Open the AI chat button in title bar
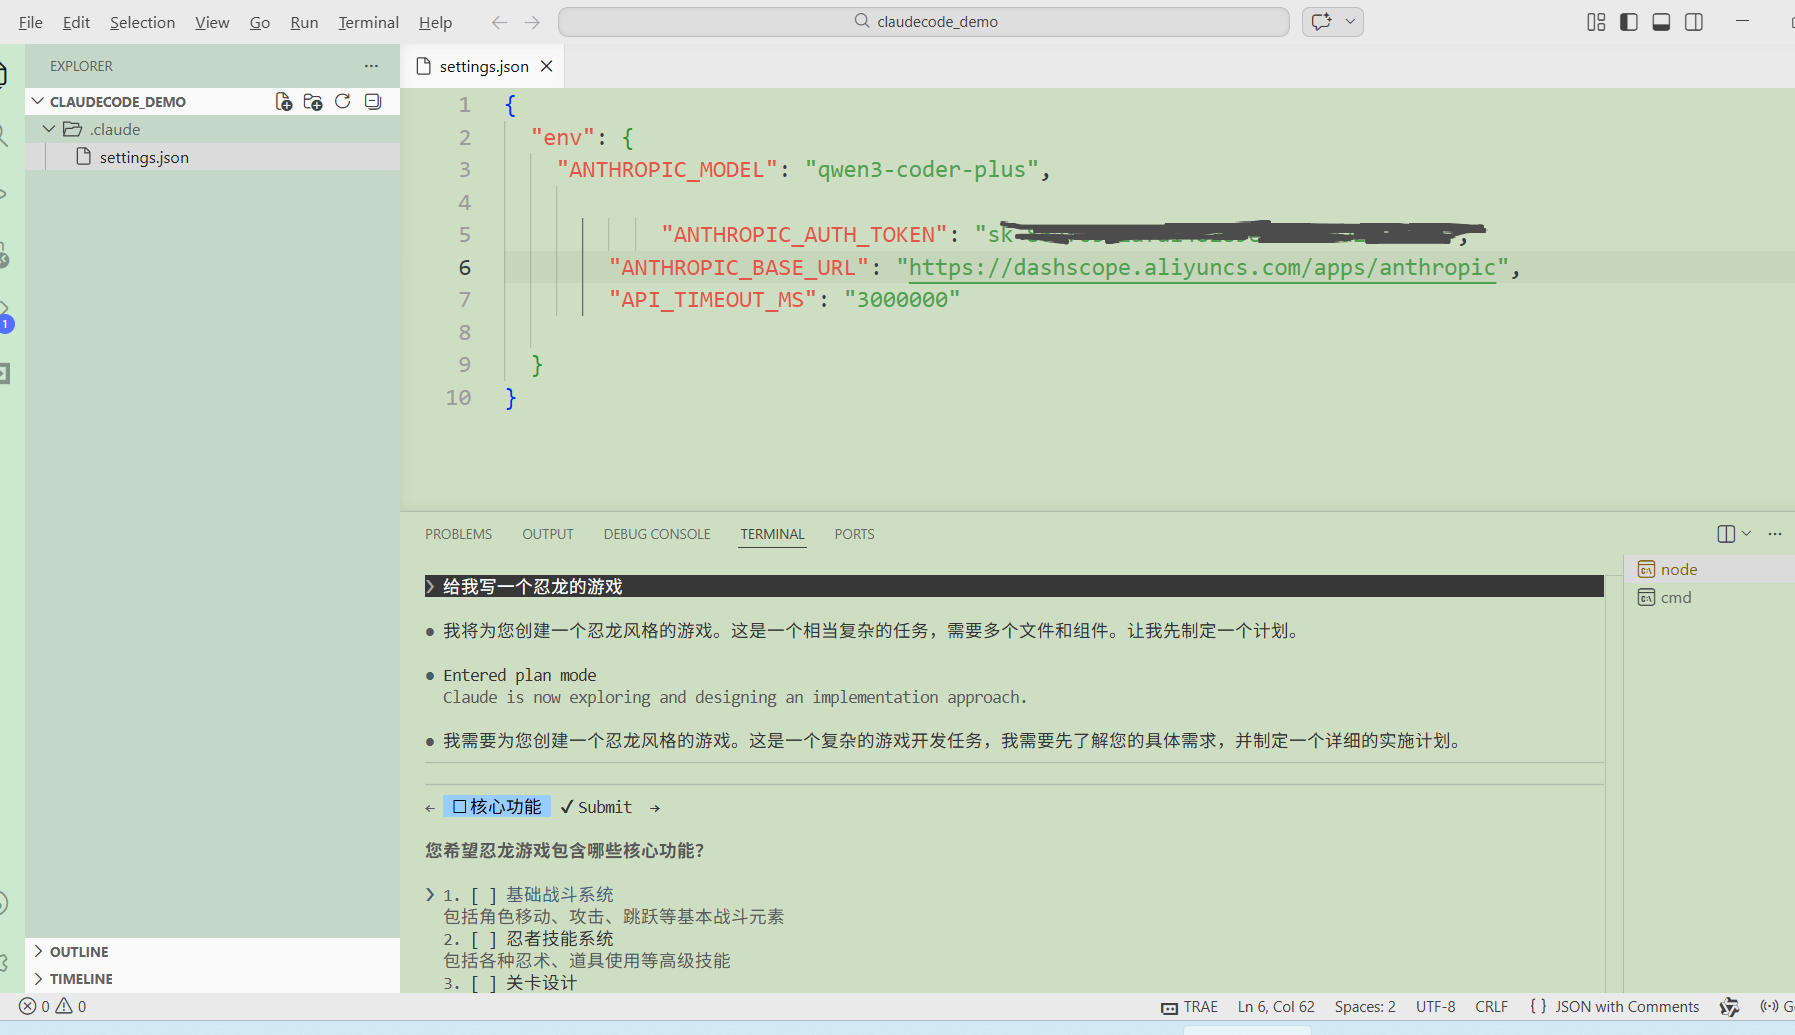The image size is (1795, 1035). click(1321, 22)
